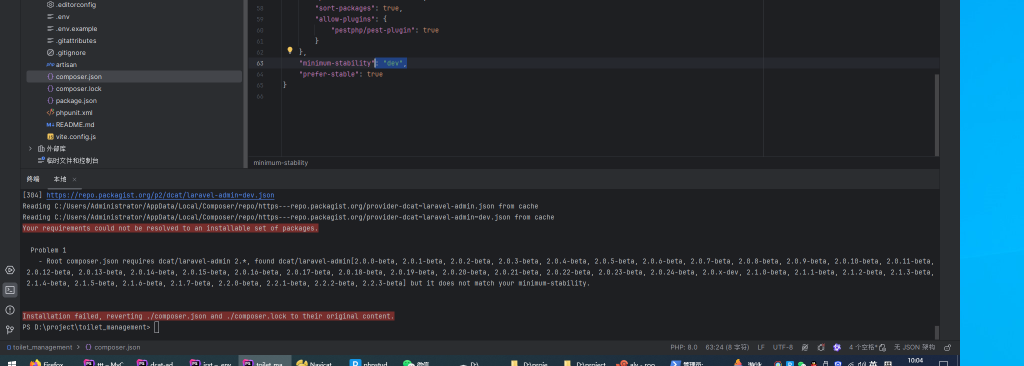This screenshot has height=366, width=1024.
Task: Open the .editorconfig file in project tree
Action: 71,5
